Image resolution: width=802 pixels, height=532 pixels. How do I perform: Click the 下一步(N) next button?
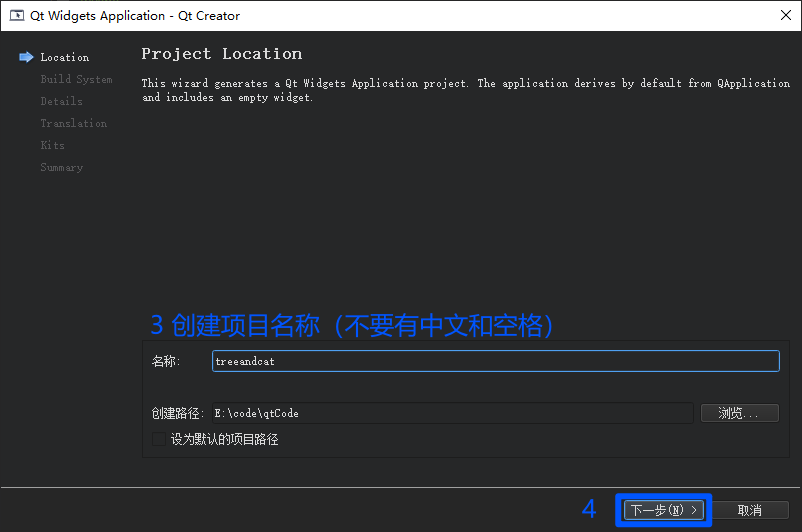[x=663, y=510]
